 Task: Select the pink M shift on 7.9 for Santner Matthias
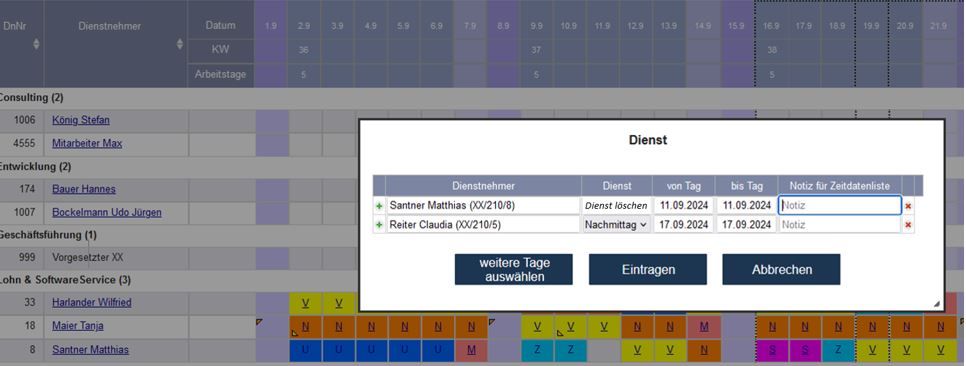point(471,350)
